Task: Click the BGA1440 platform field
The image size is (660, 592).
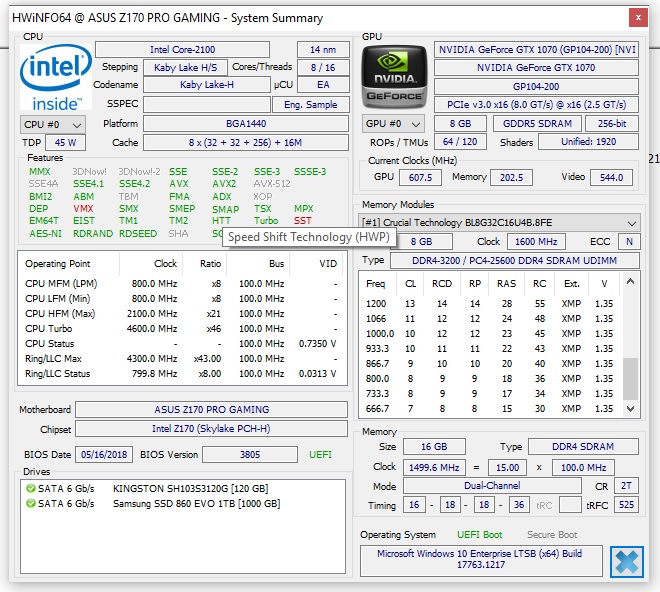Action: [246, 124]
